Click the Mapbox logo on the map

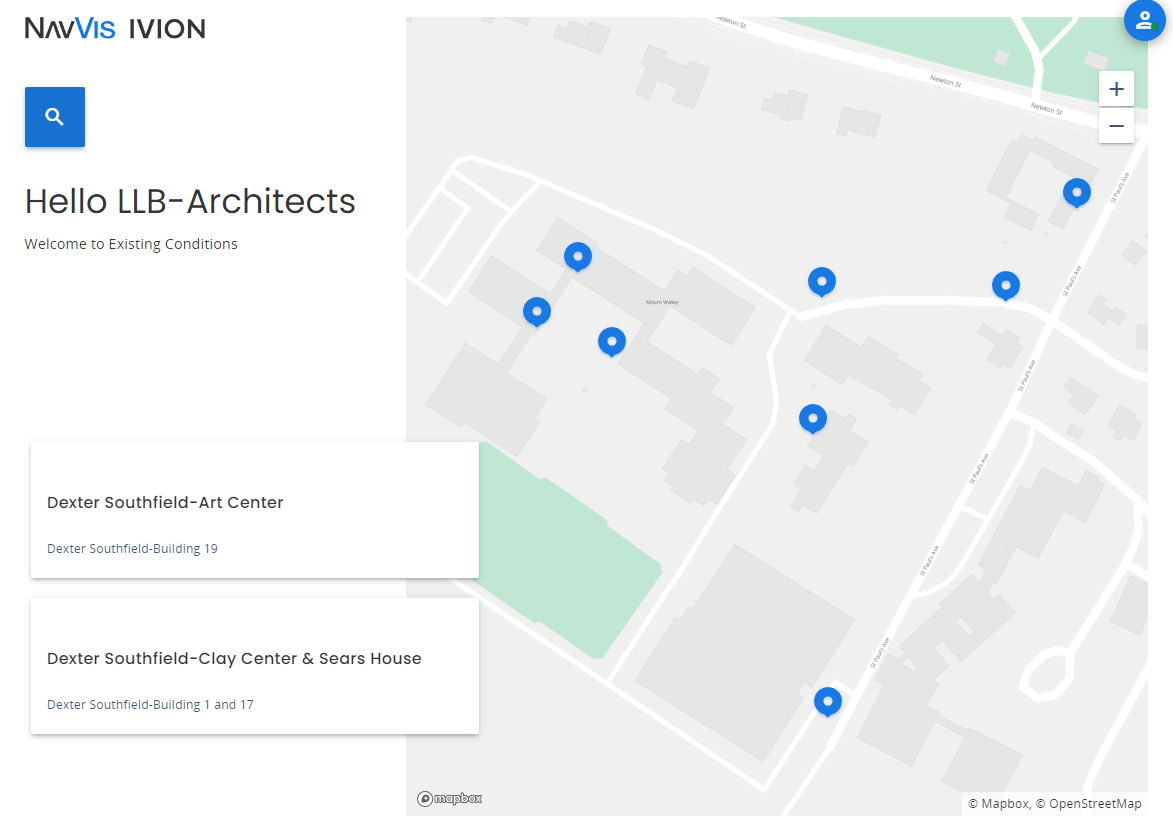coord(449,798)
